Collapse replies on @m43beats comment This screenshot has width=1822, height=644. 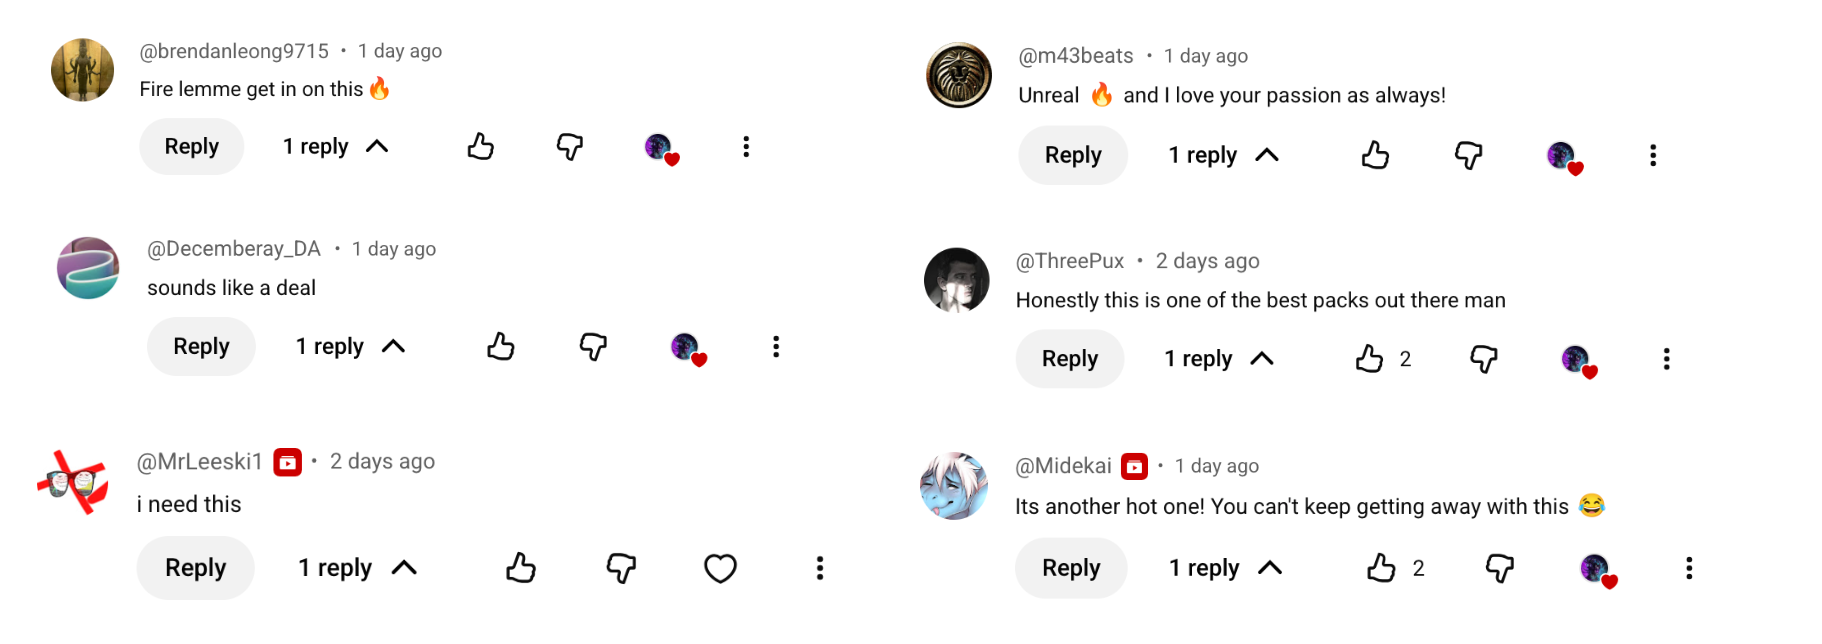[1224, 155]
